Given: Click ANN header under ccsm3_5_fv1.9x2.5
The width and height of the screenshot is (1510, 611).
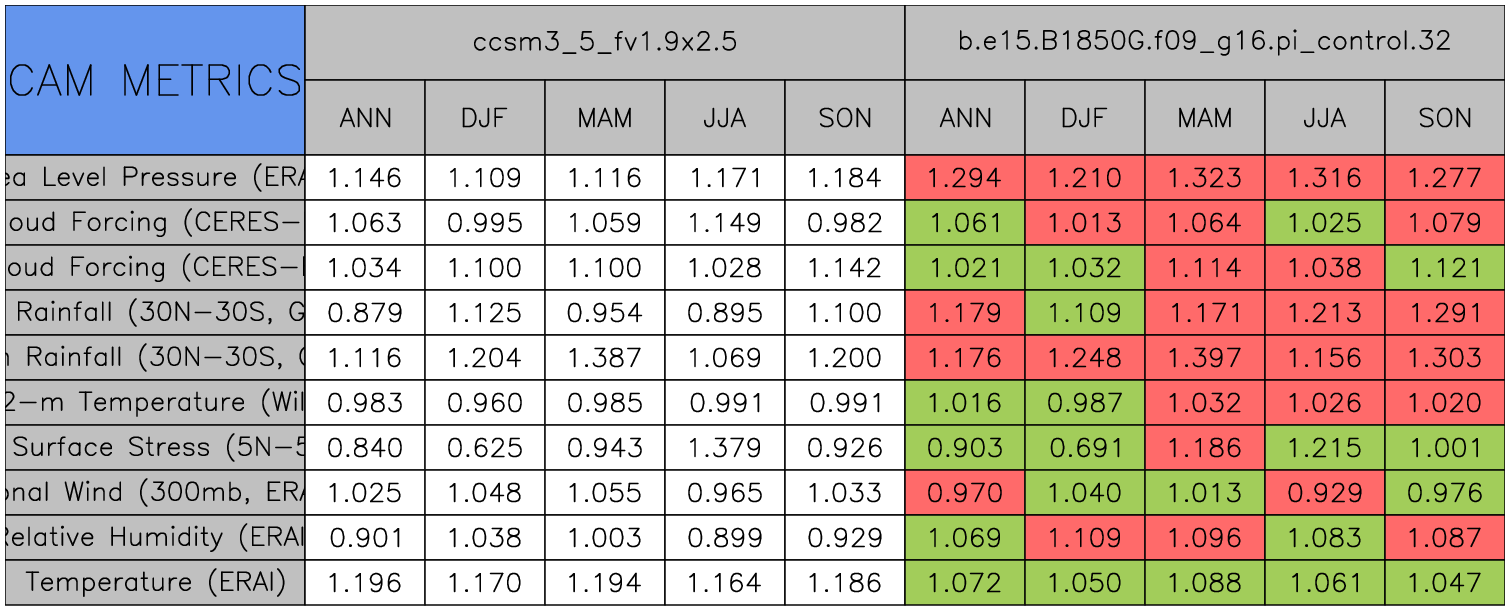Looking at the screenshot, I should coord(365,118).
